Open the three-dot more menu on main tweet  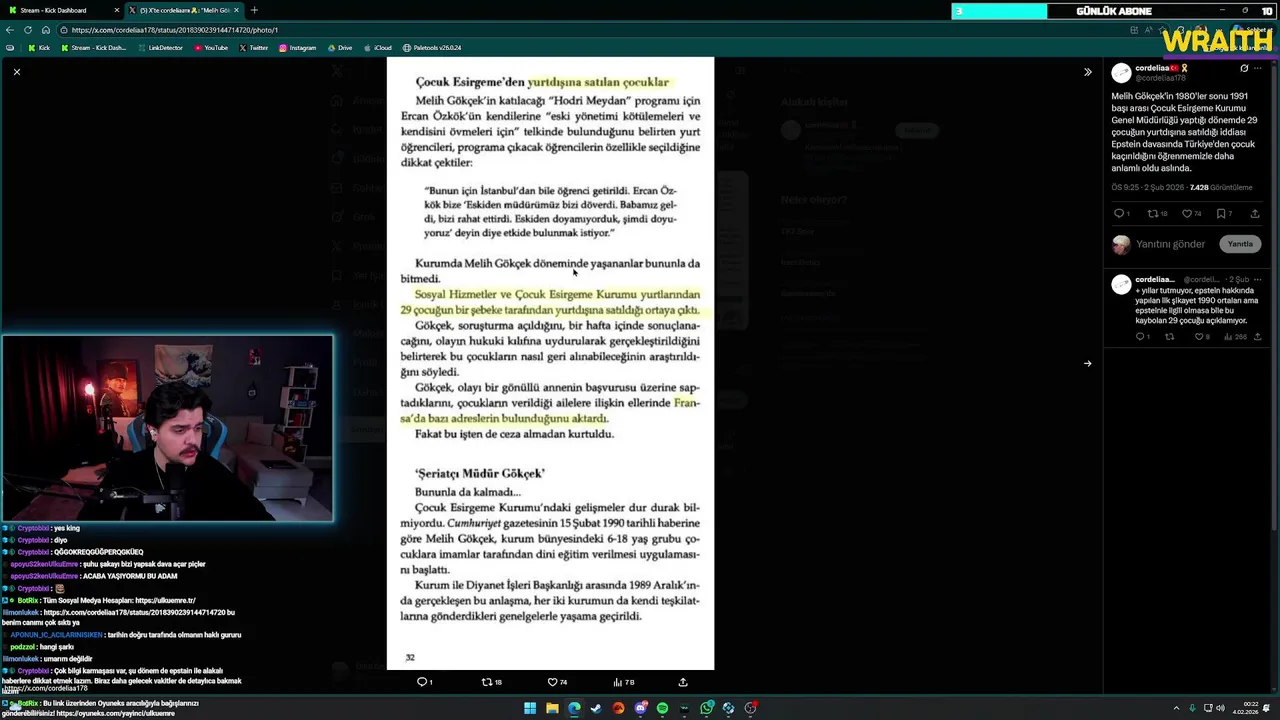tap(1258, 68)
